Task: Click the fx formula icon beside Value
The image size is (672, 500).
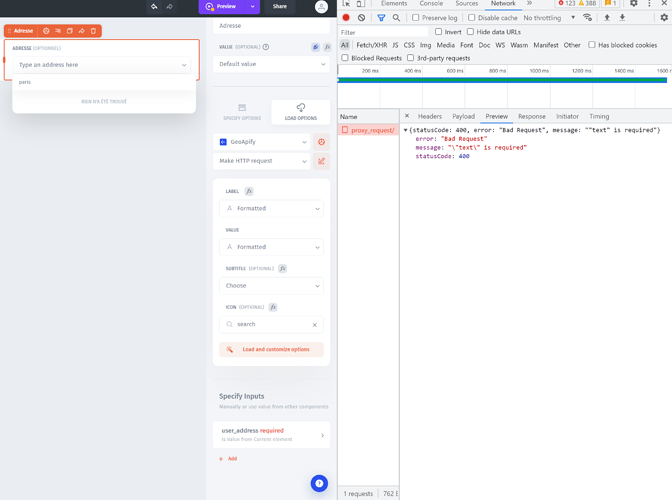Action: 327,47
